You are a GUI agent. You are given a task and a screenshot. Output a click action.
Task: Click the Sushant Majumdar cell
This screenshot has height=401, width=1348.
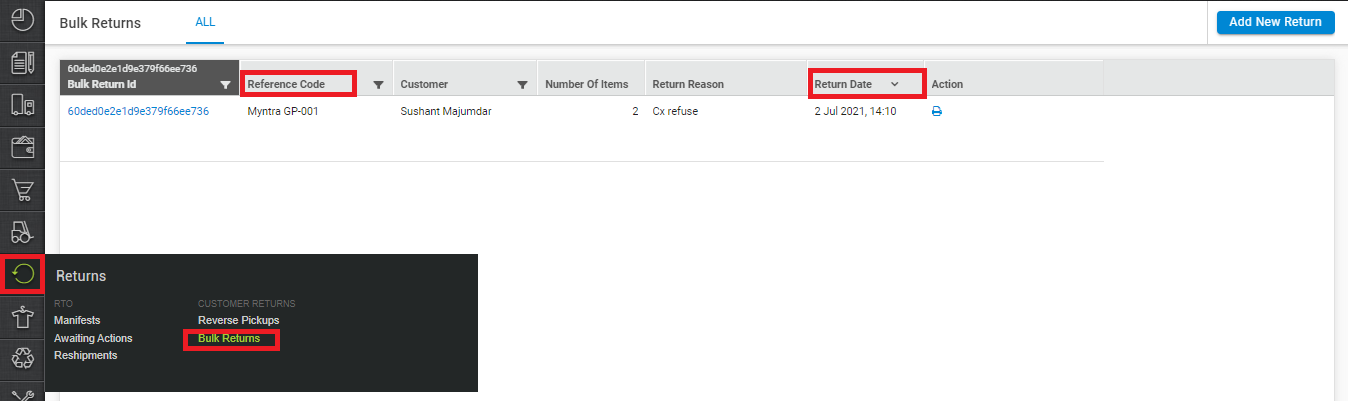(446, 111)
